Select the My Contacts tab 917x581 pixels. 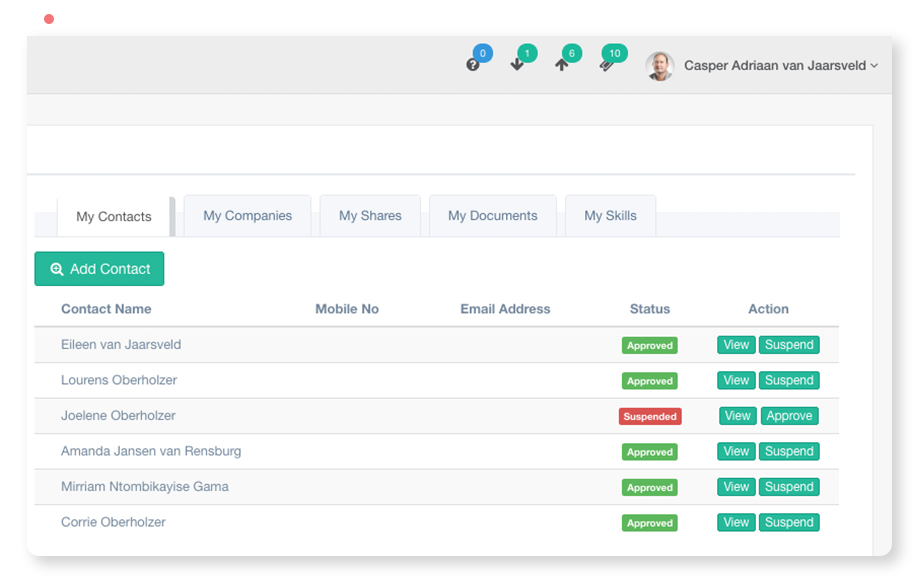114,217
